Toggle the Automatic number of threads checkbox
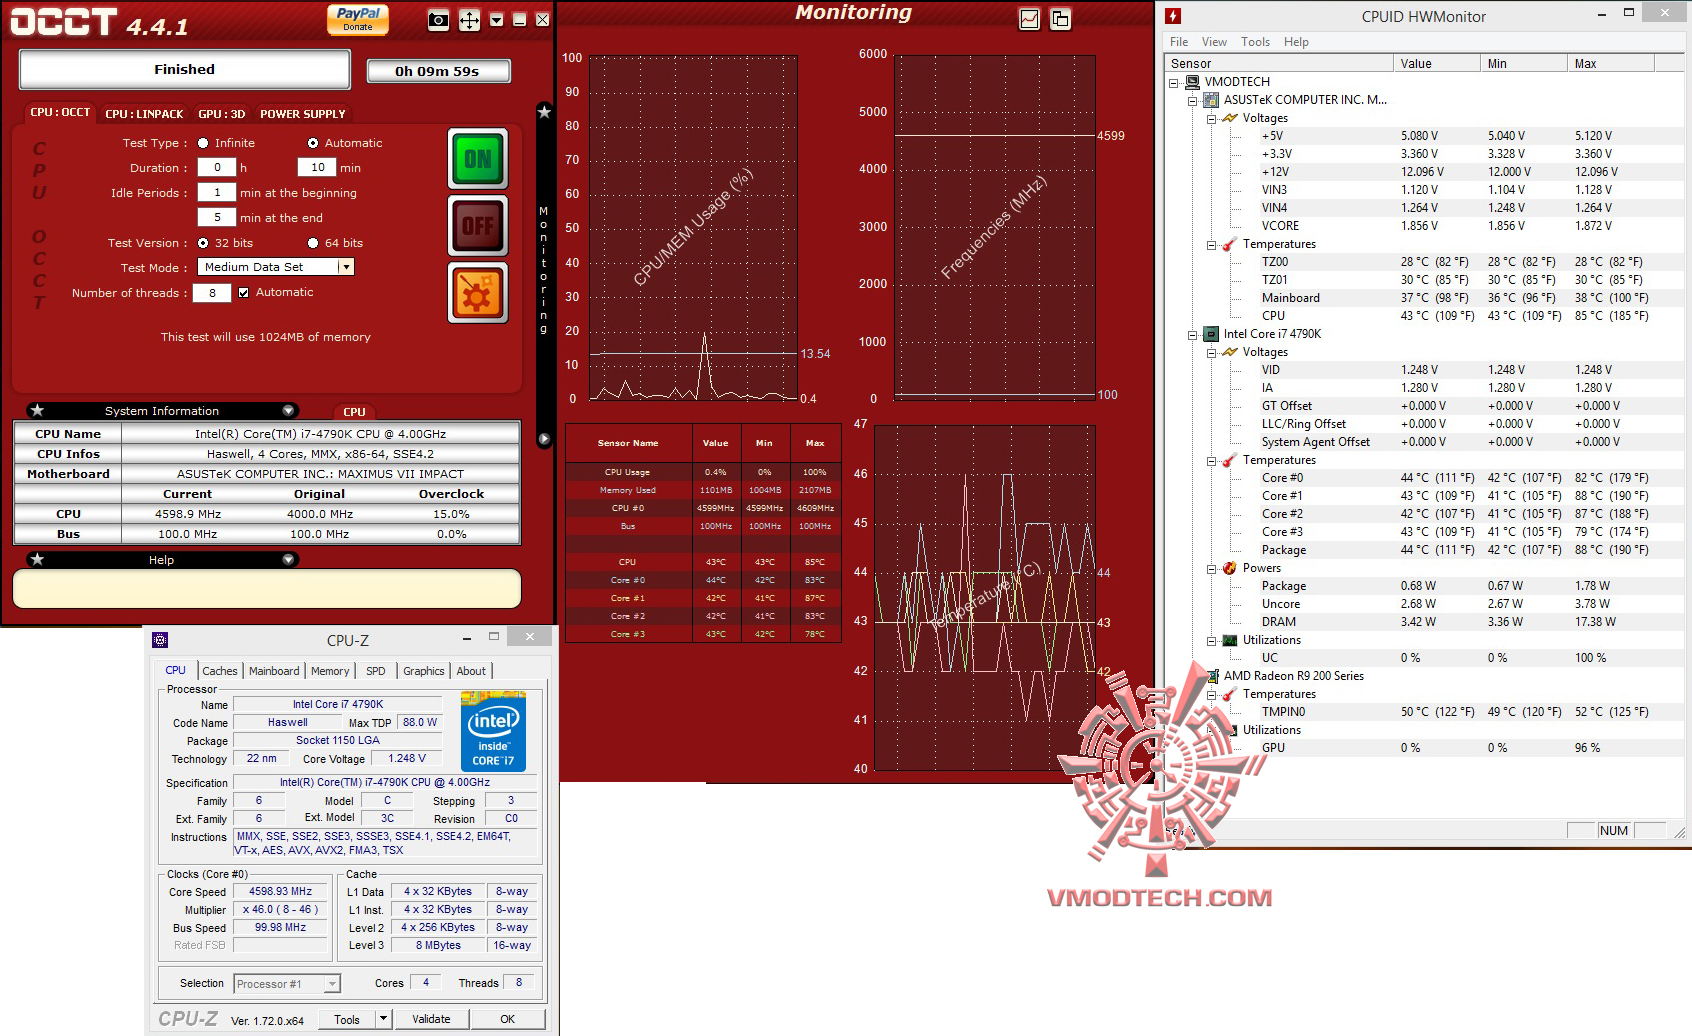1692x1036 pixels. [x=243, y=292]
